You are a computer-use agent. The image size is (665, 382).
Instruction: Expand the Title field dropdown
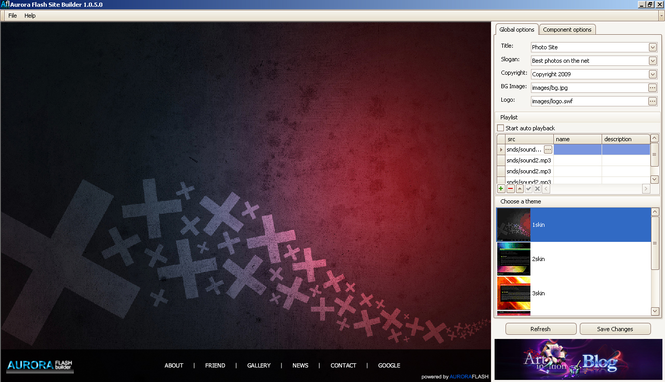click(x=652, y=47)
